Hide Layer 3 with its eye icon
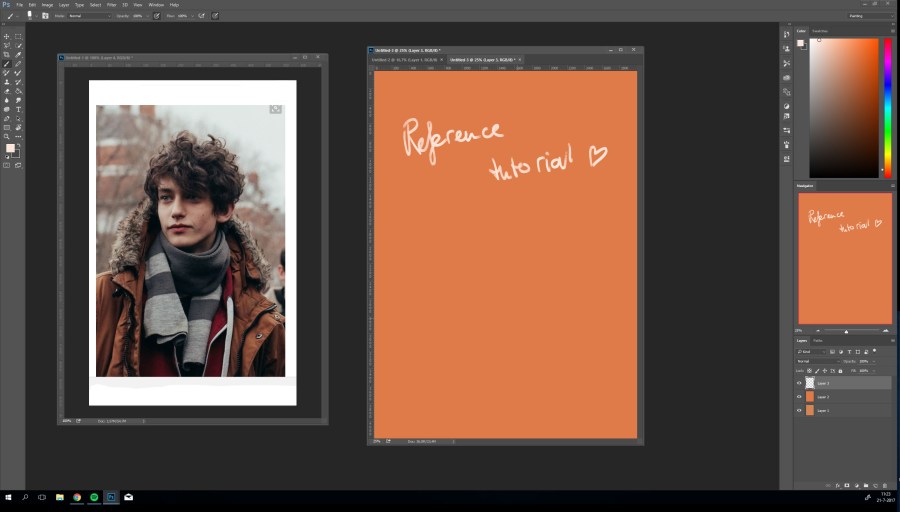Image resolution: width=900 pixels, height=512 pixels. point(799,383)
